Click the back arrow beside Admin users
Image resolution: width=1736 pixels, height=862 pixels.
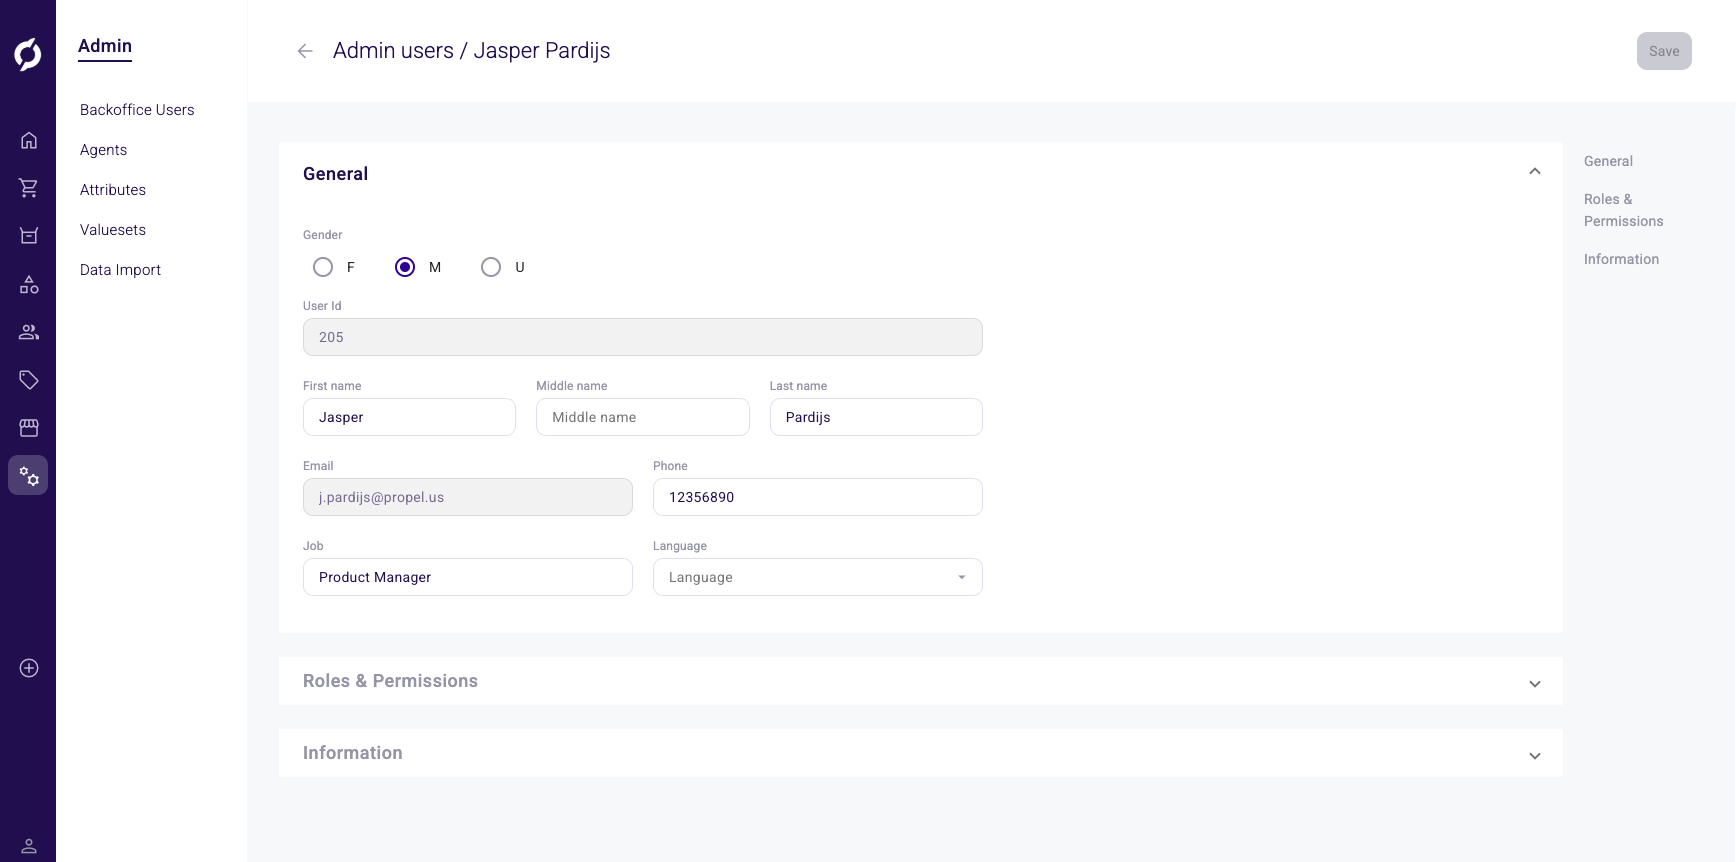point(305,51)
